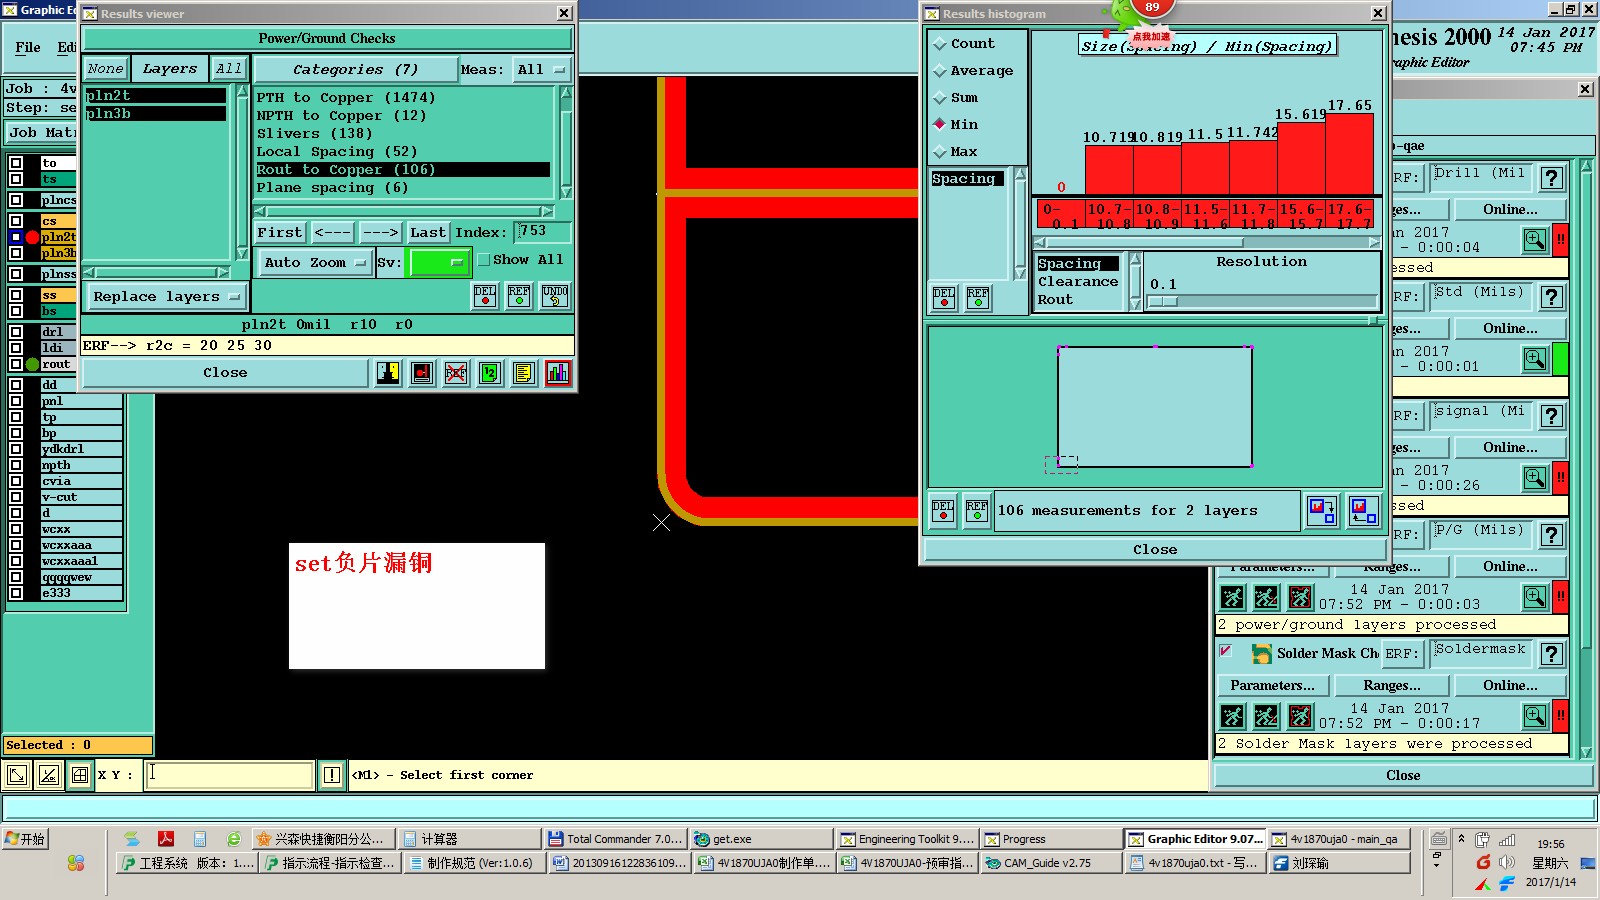
Task: Select the Count radio option
Action: 940,44
